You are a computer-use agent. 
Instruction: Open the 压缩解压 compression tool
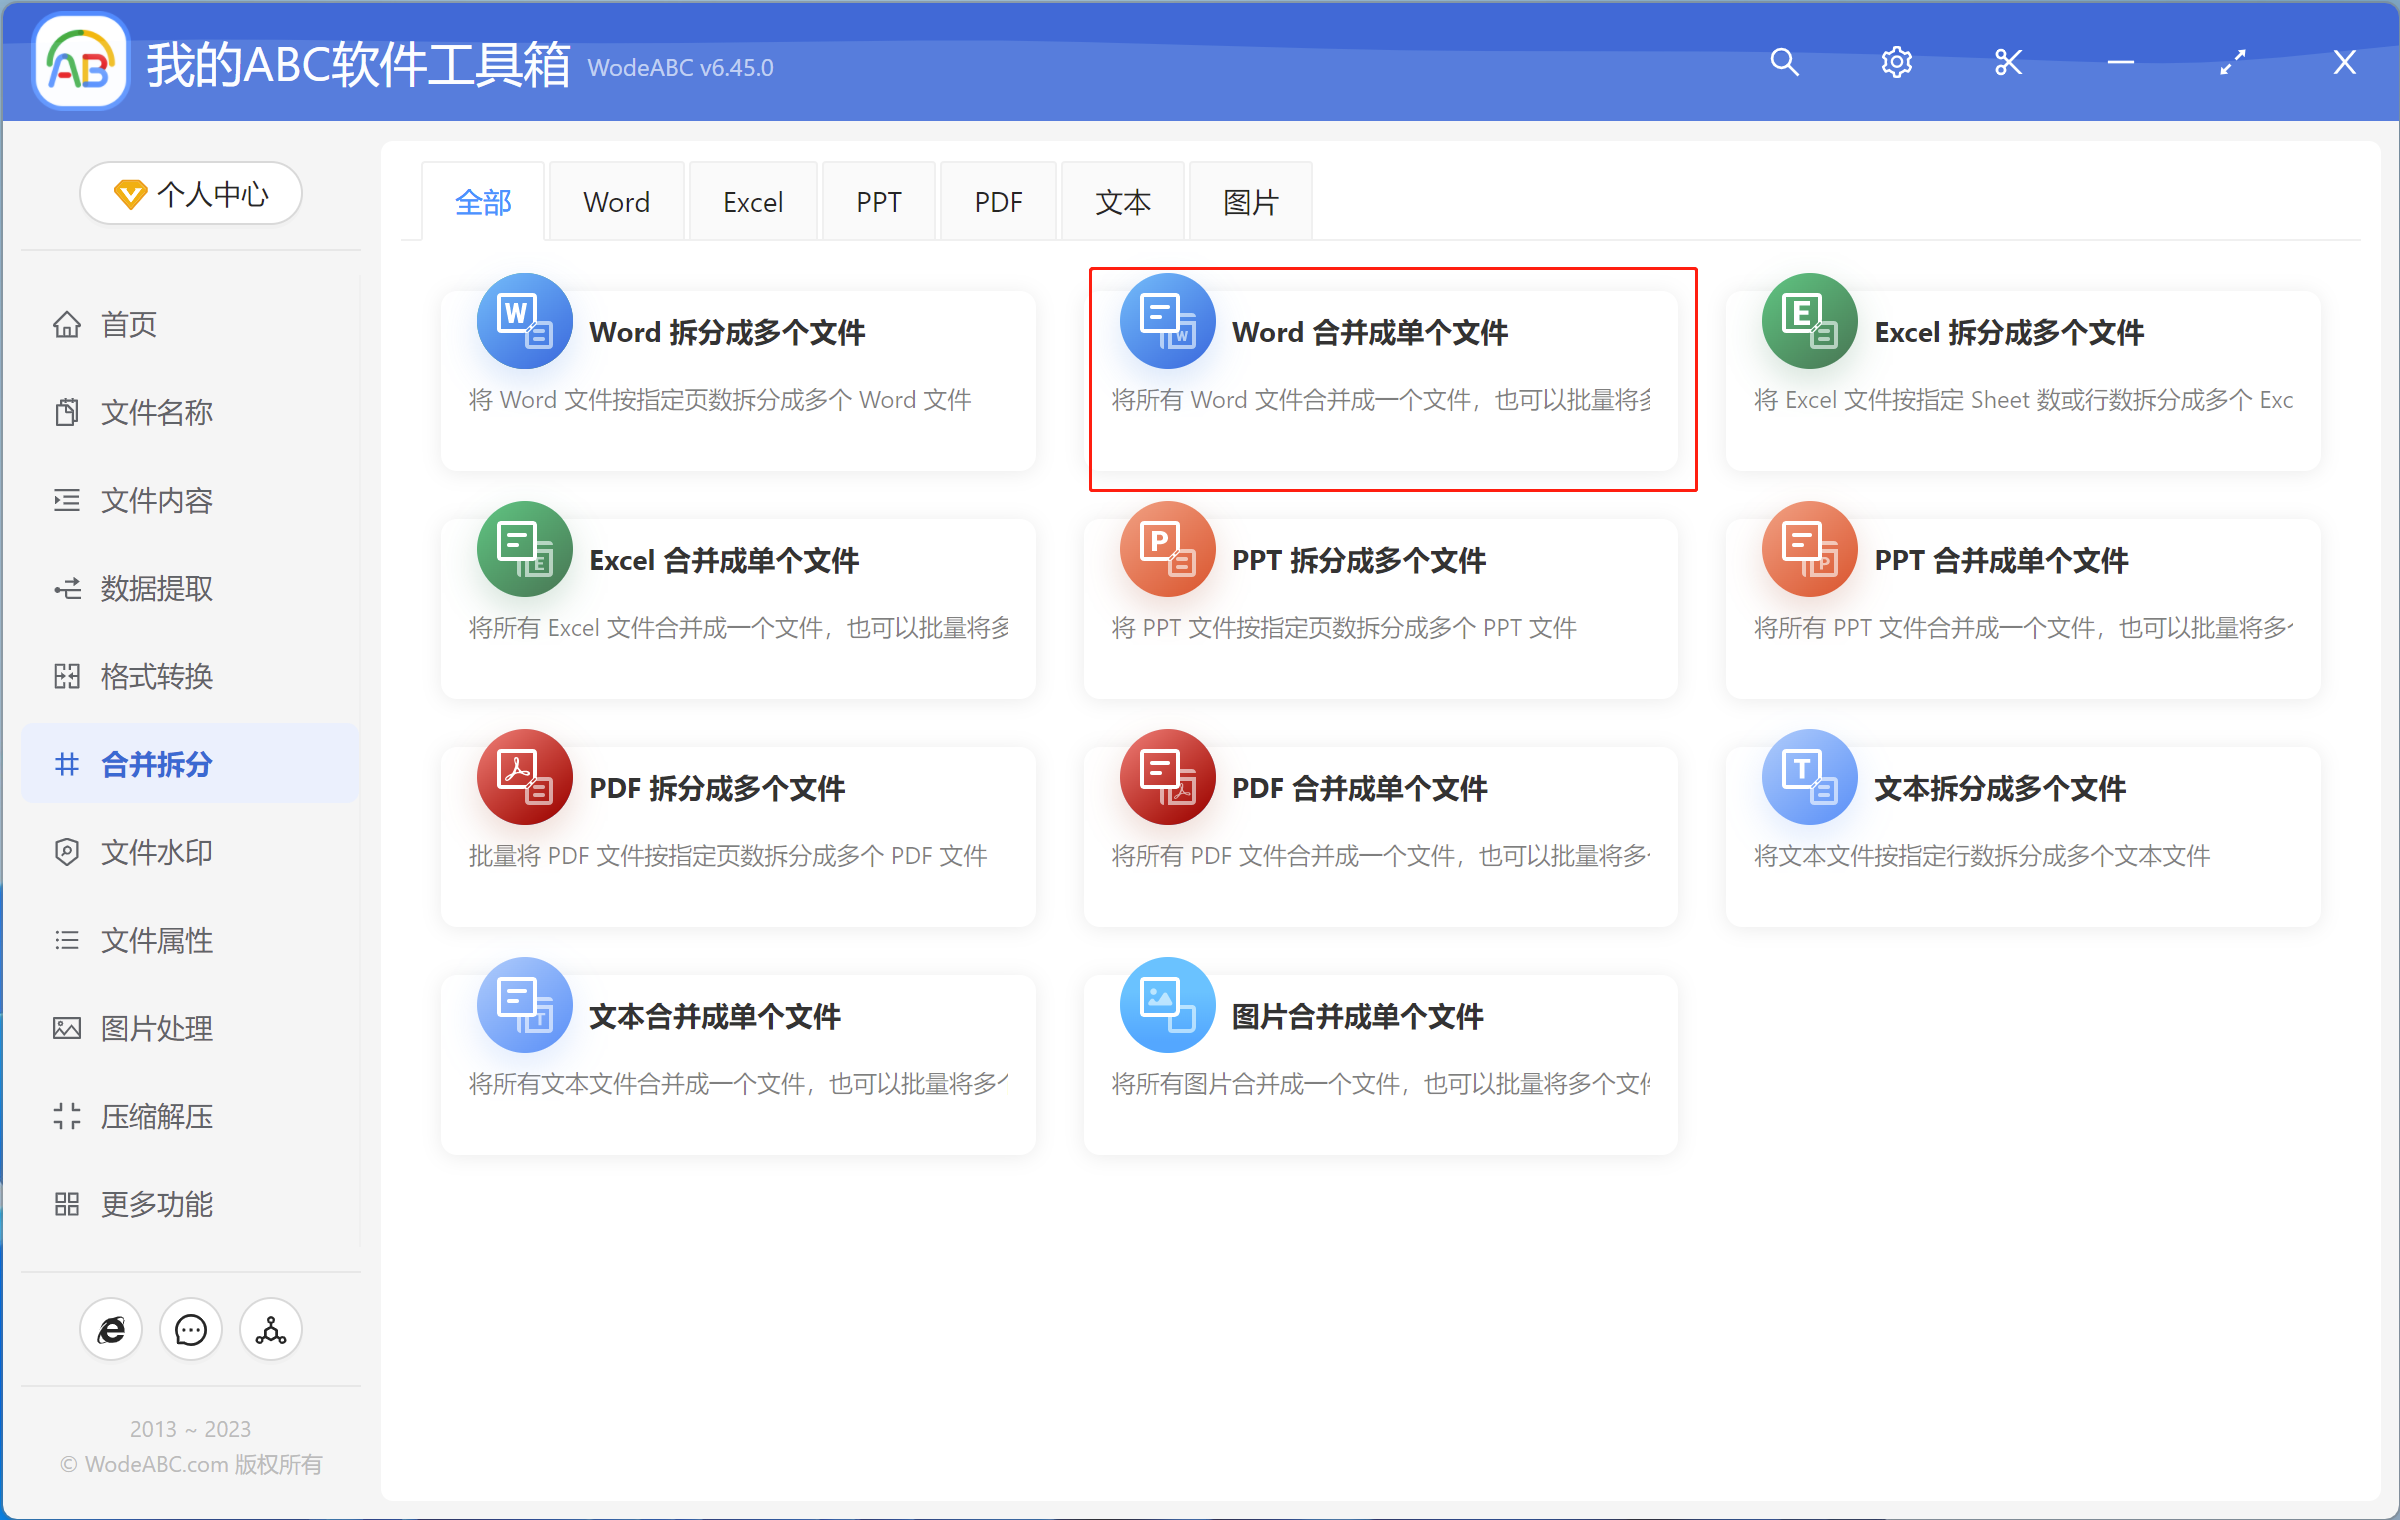[x=157, y=1116]
